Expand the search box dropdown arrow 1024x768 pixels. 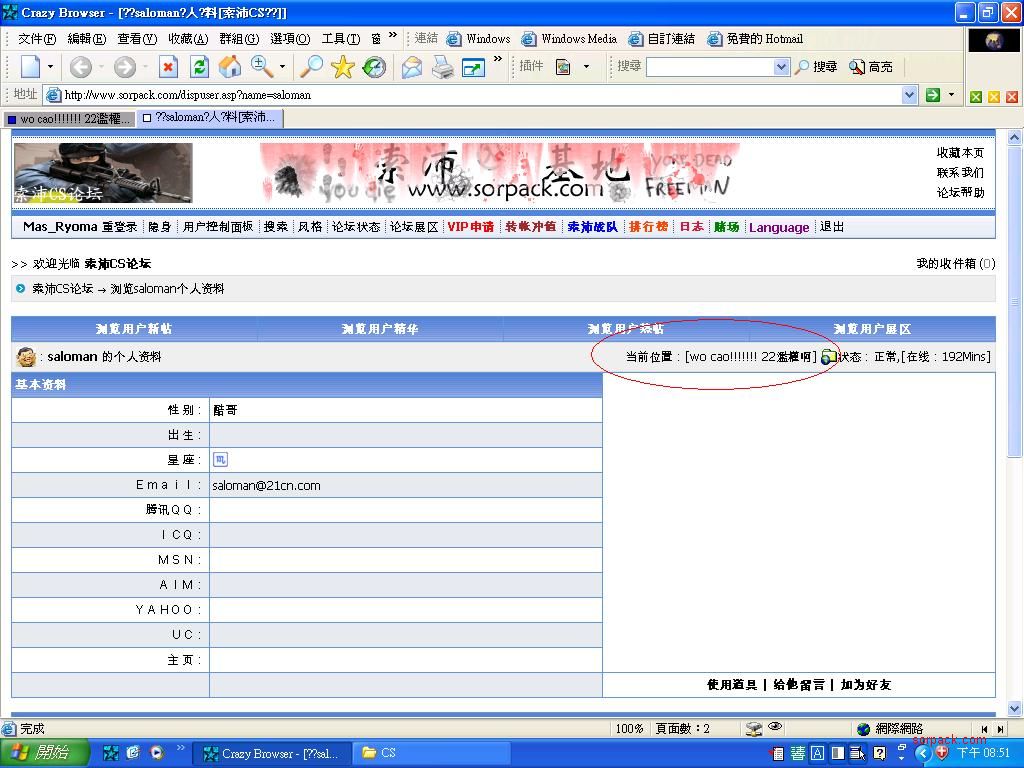pos(781,67)
